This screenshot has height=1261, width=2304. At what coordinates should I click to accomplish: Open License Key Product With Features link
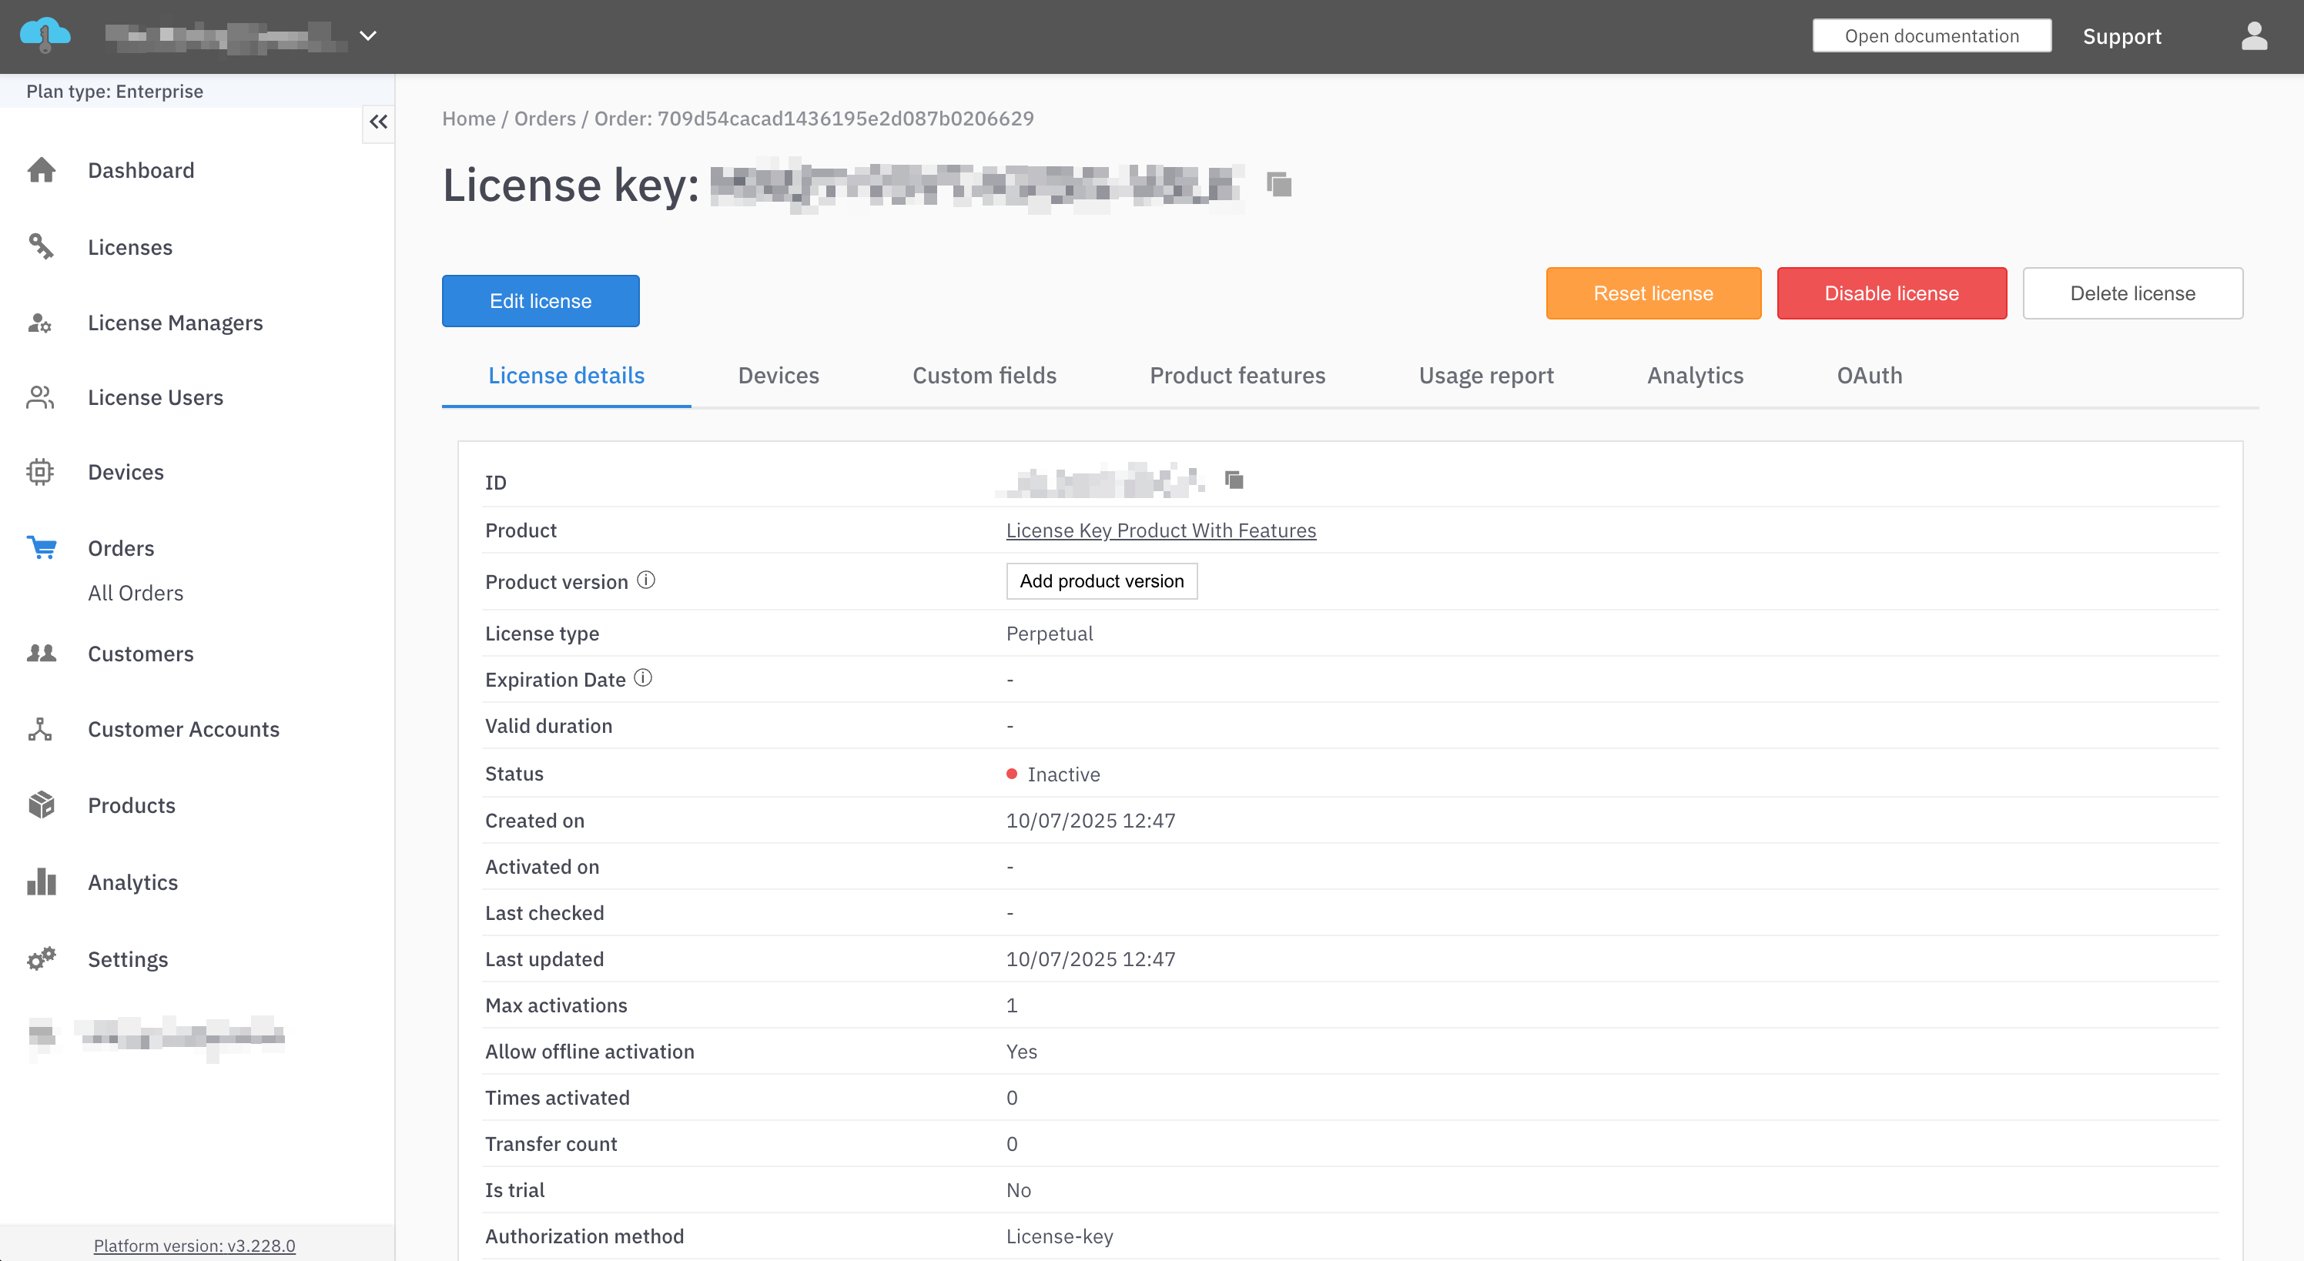1160,530
